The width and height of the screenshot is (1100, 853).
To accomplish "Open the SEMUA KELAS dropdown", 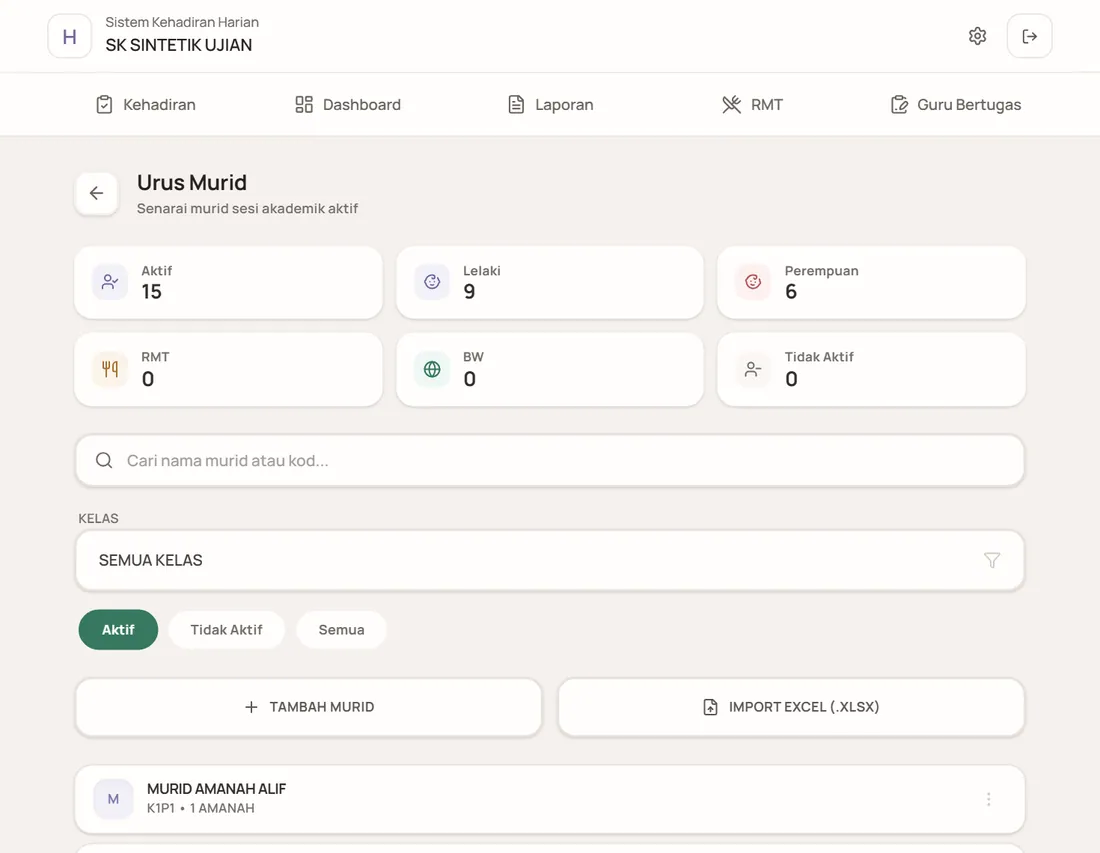I will tap(550, 560).
